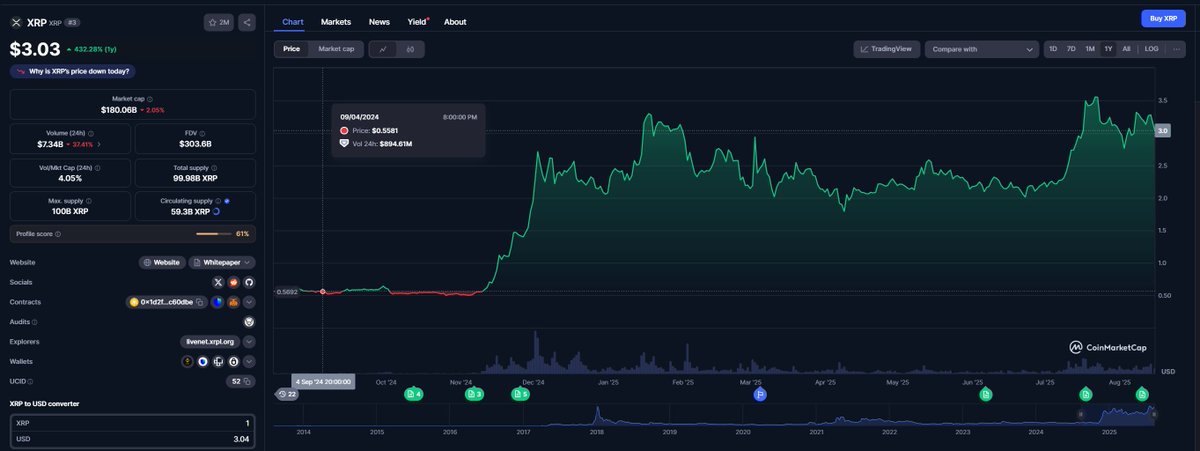
Task: Open the news marker with 3 near Nov '24
Action: (x=475, y=394)
